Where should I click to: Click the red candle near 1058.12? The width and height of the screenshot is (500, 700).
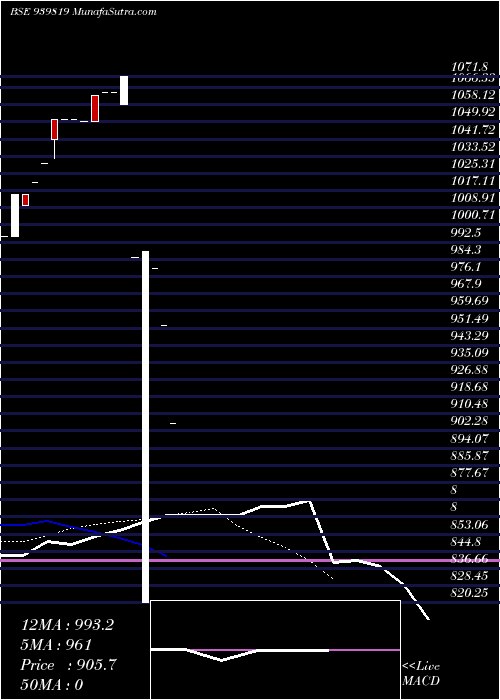pos(95,108)
